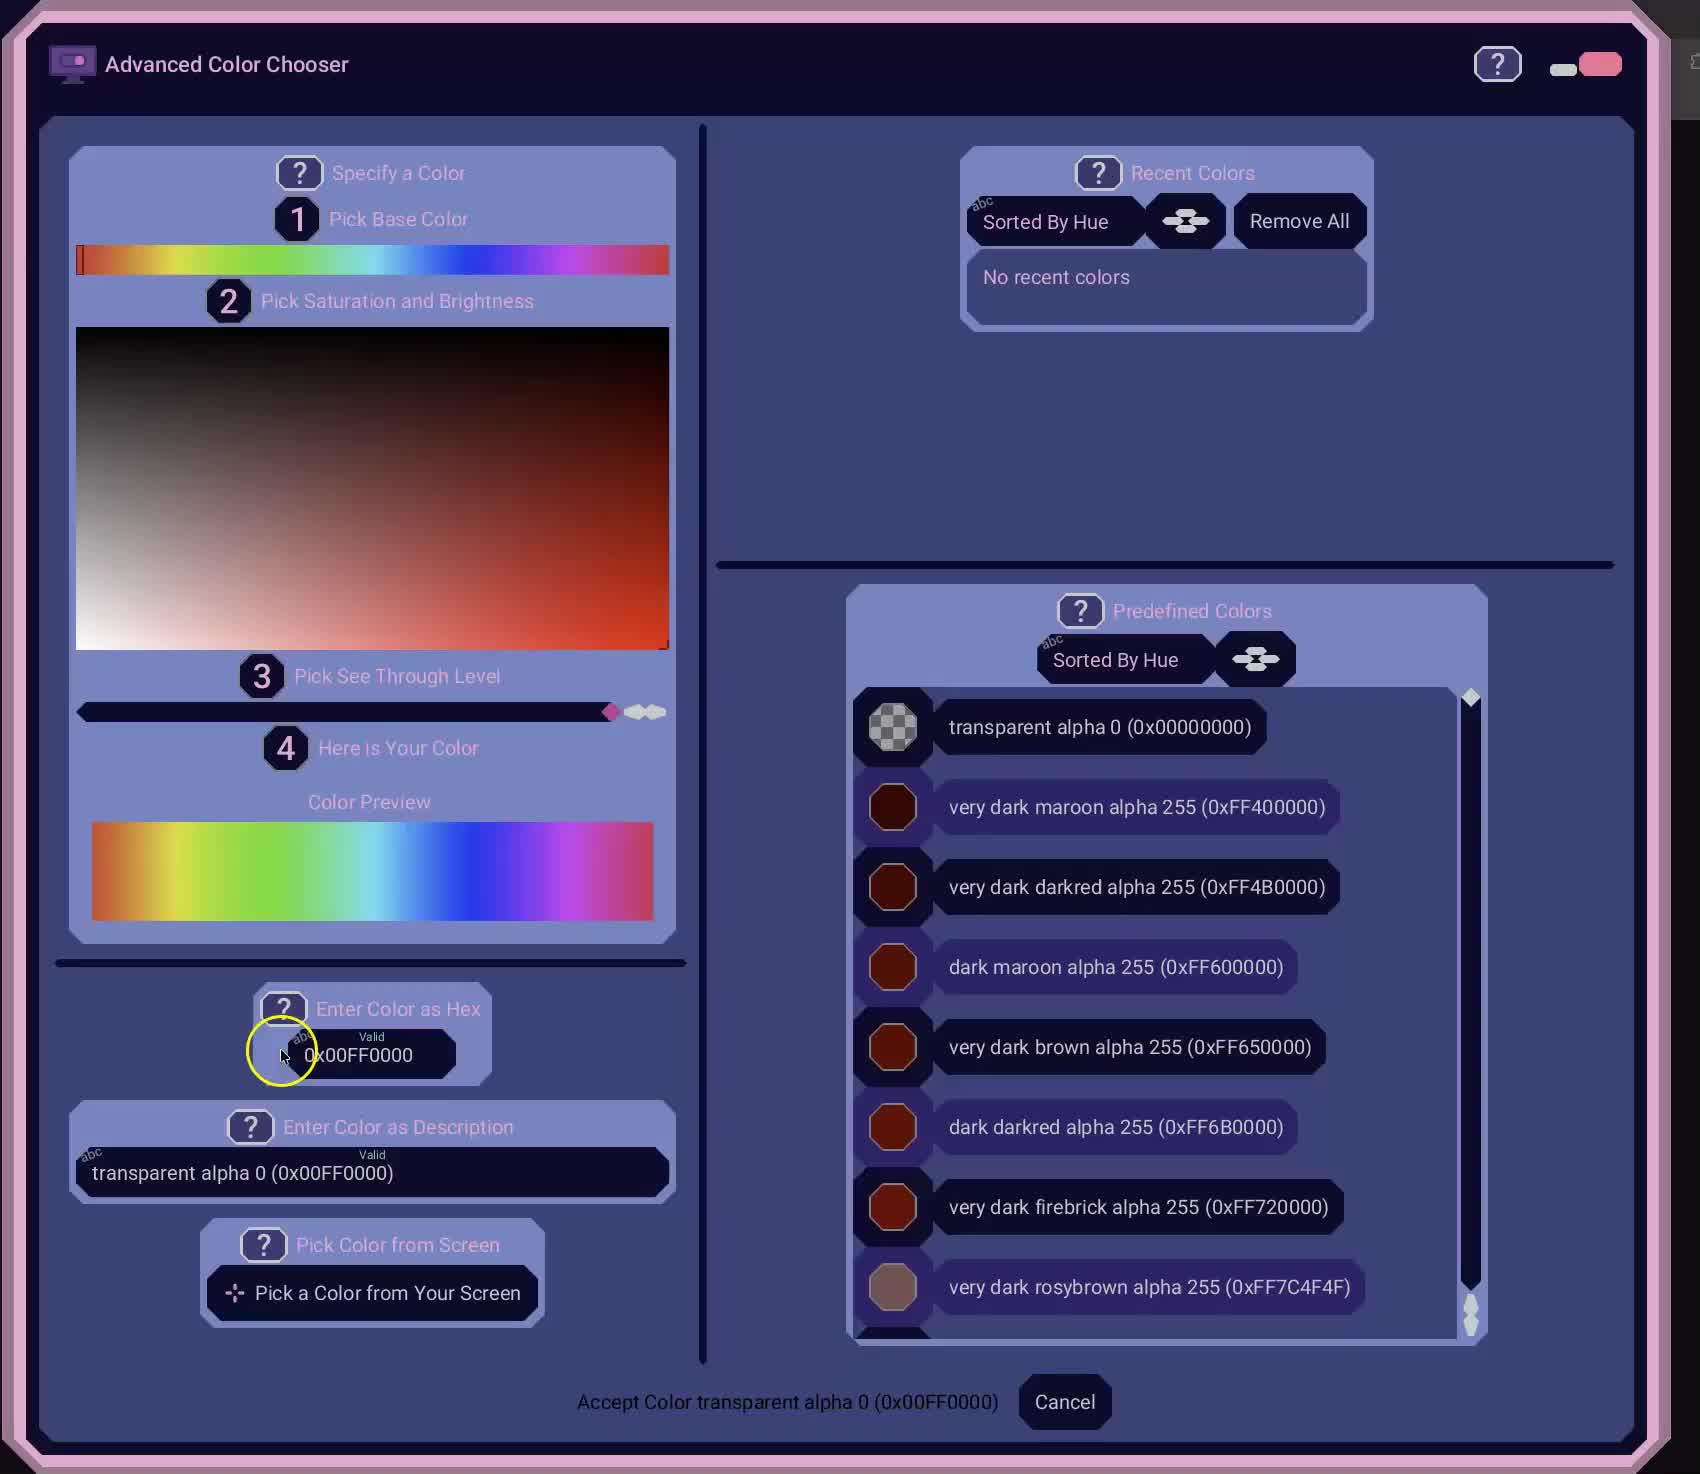Open help for Pick Color from Screen
The width and height of the screenshot is (1700, 1474).
[263, 1245]
